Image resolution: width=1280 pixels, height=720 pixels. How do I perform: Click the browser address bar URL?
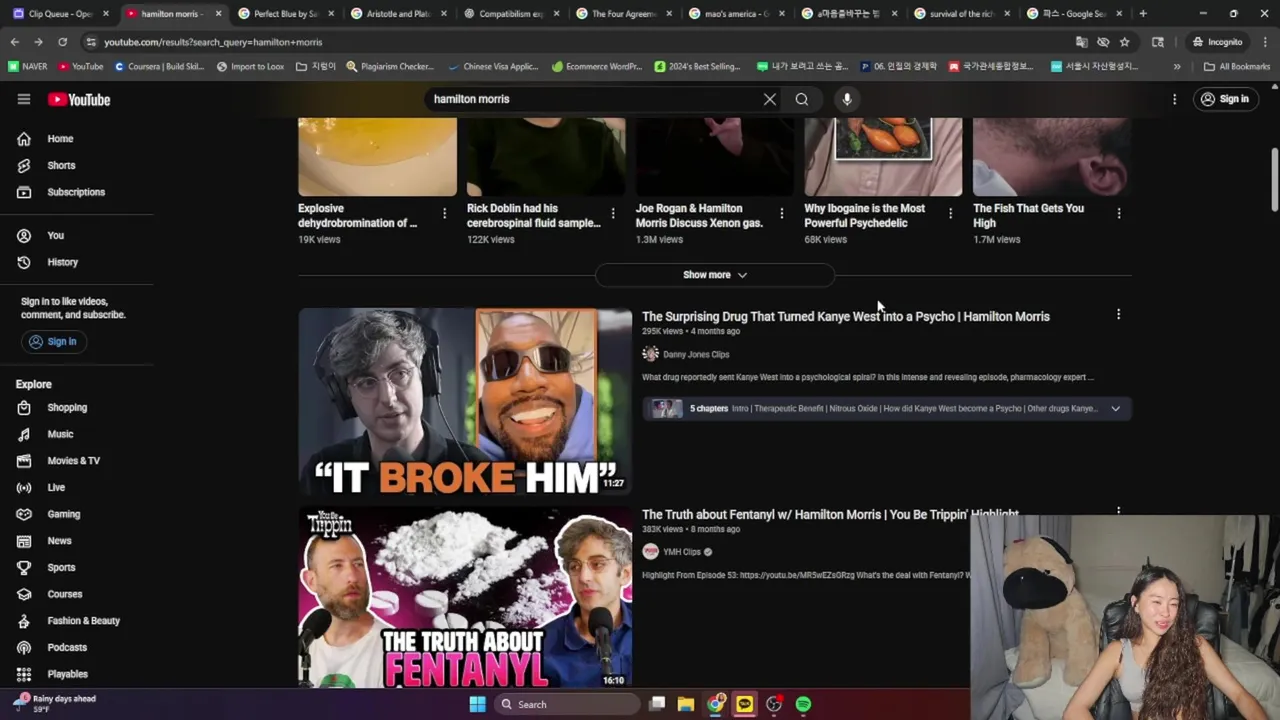[x=213, y=42]
